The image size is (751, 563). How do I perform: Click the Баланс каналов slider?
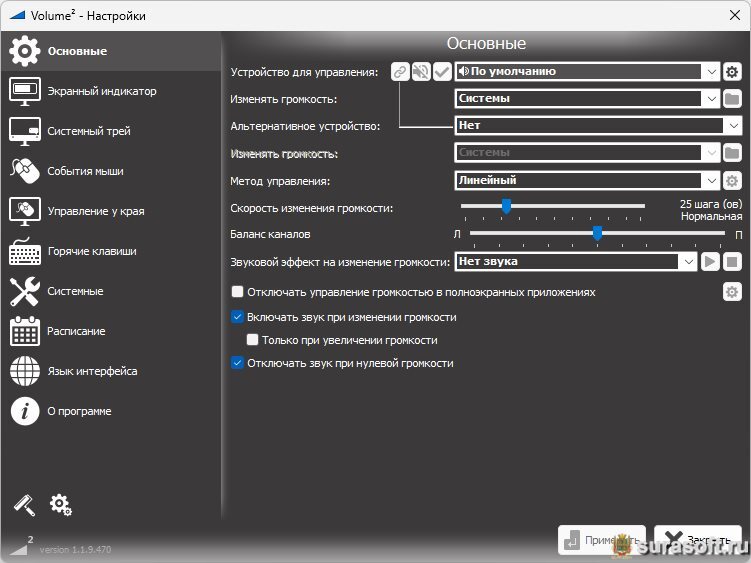(597, 234)
